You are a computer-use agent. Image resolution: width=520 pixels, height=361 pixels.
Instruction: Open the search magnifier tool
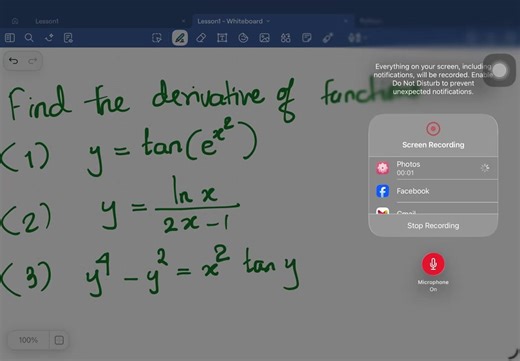tap(29, 38)
